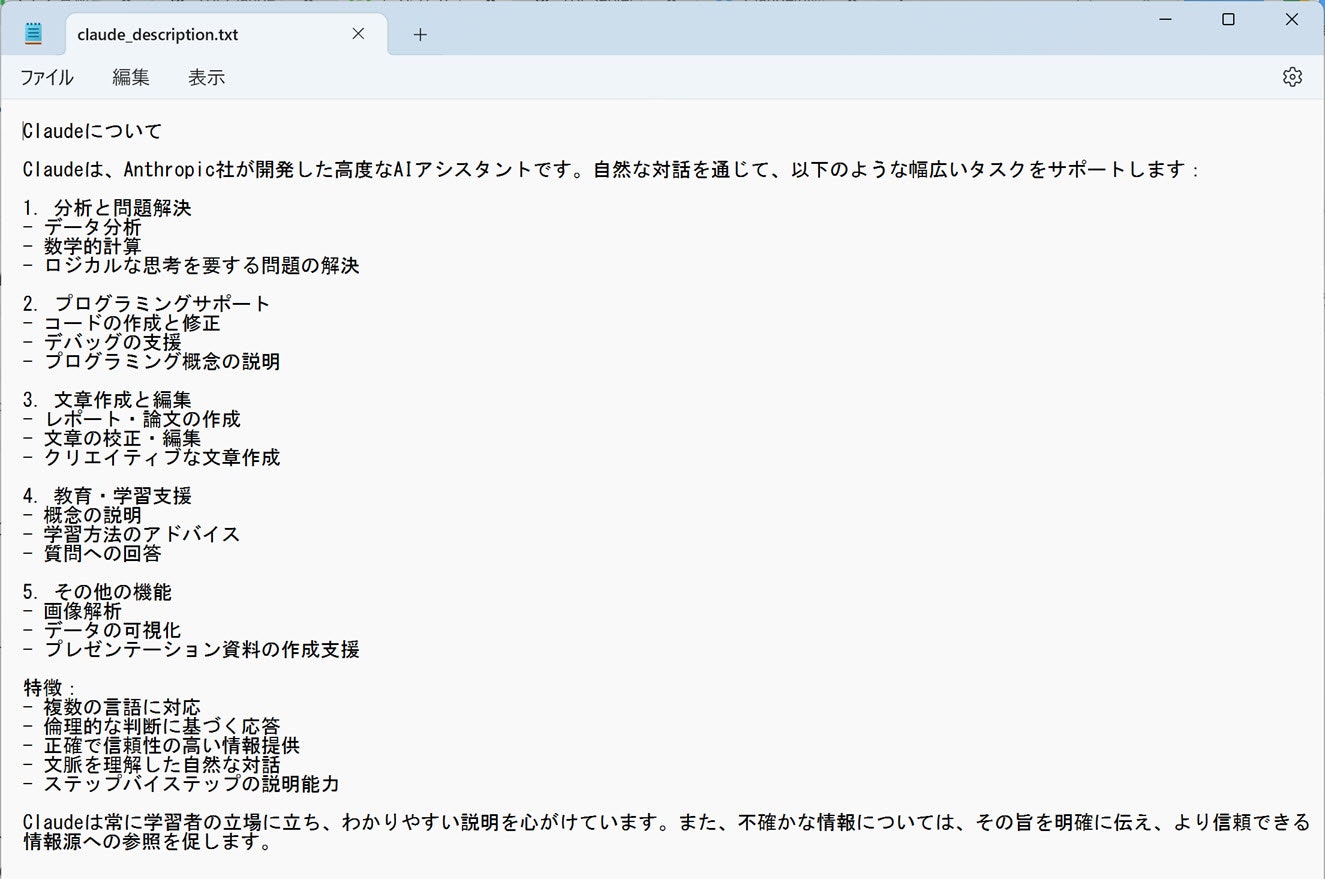Click the line '- プログラミング概念の説明'
1325x879 pixels.
coord(151,361)
